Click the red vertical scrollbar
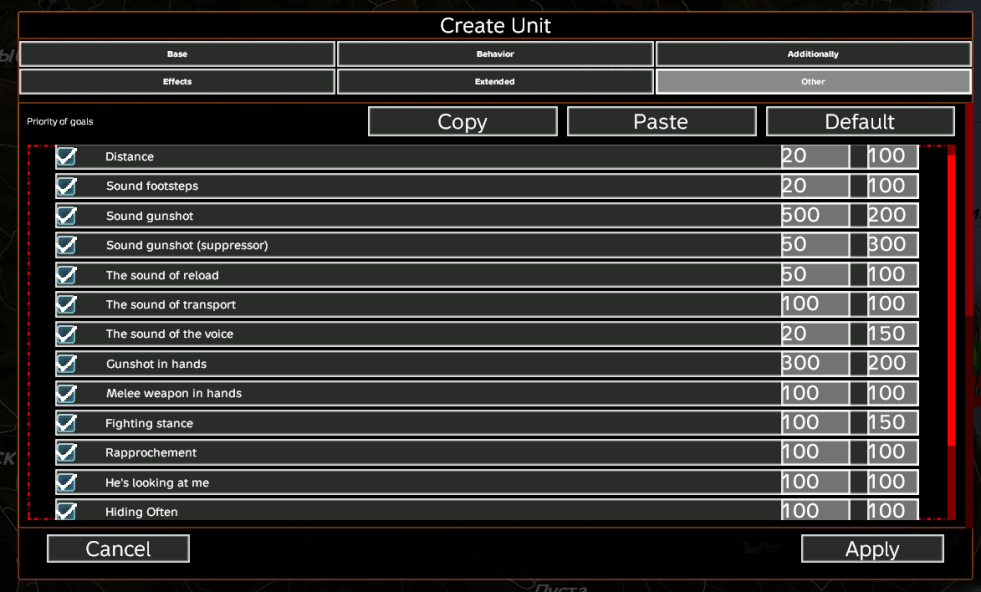981x592 pixels. (951, 300)
